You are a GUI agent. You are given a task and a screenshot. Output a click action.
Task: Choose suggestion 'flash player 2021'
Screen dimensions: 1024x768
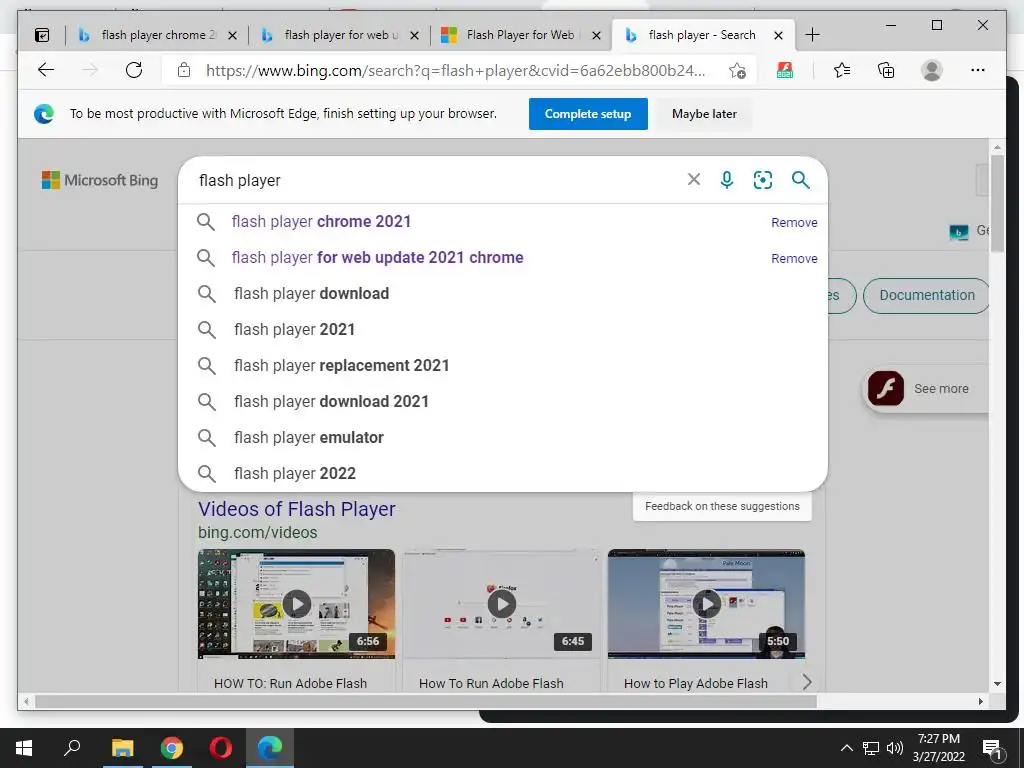tap(503, 329)
